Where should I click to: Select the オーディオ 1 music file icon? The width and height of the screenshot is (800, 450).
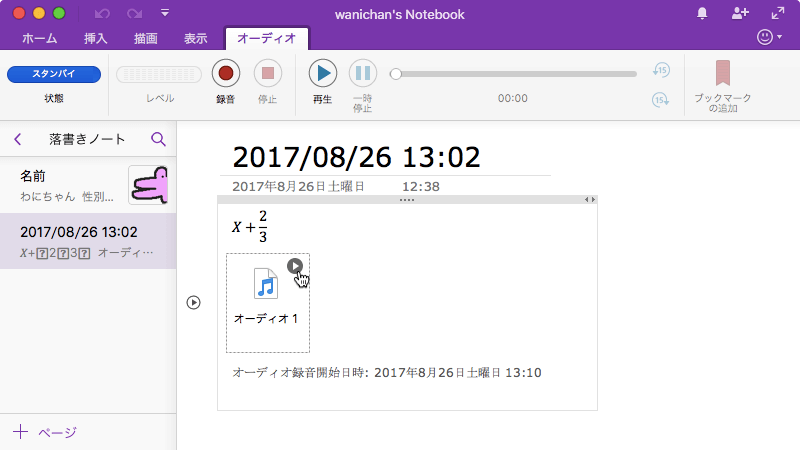pyautogui.click(x=266, y=284)
